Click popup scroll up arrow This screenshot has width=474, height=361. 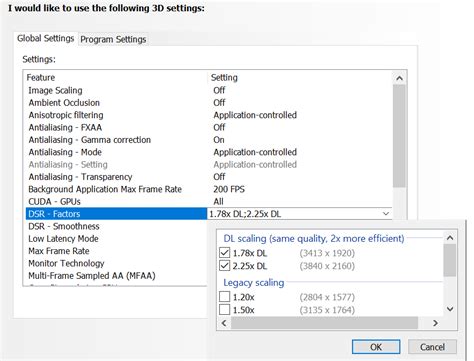450,238
